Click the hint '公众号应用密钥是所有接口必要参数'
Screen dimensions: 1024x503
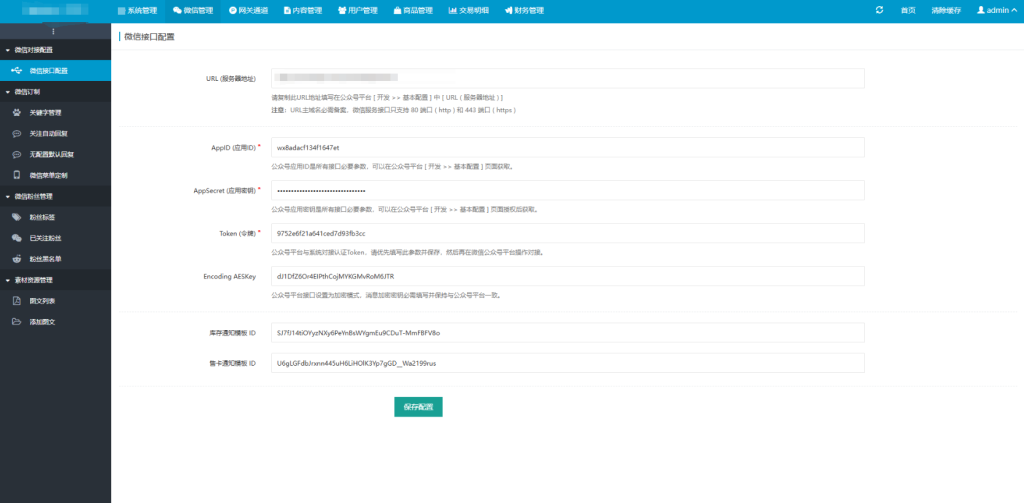tap(324, 210)
